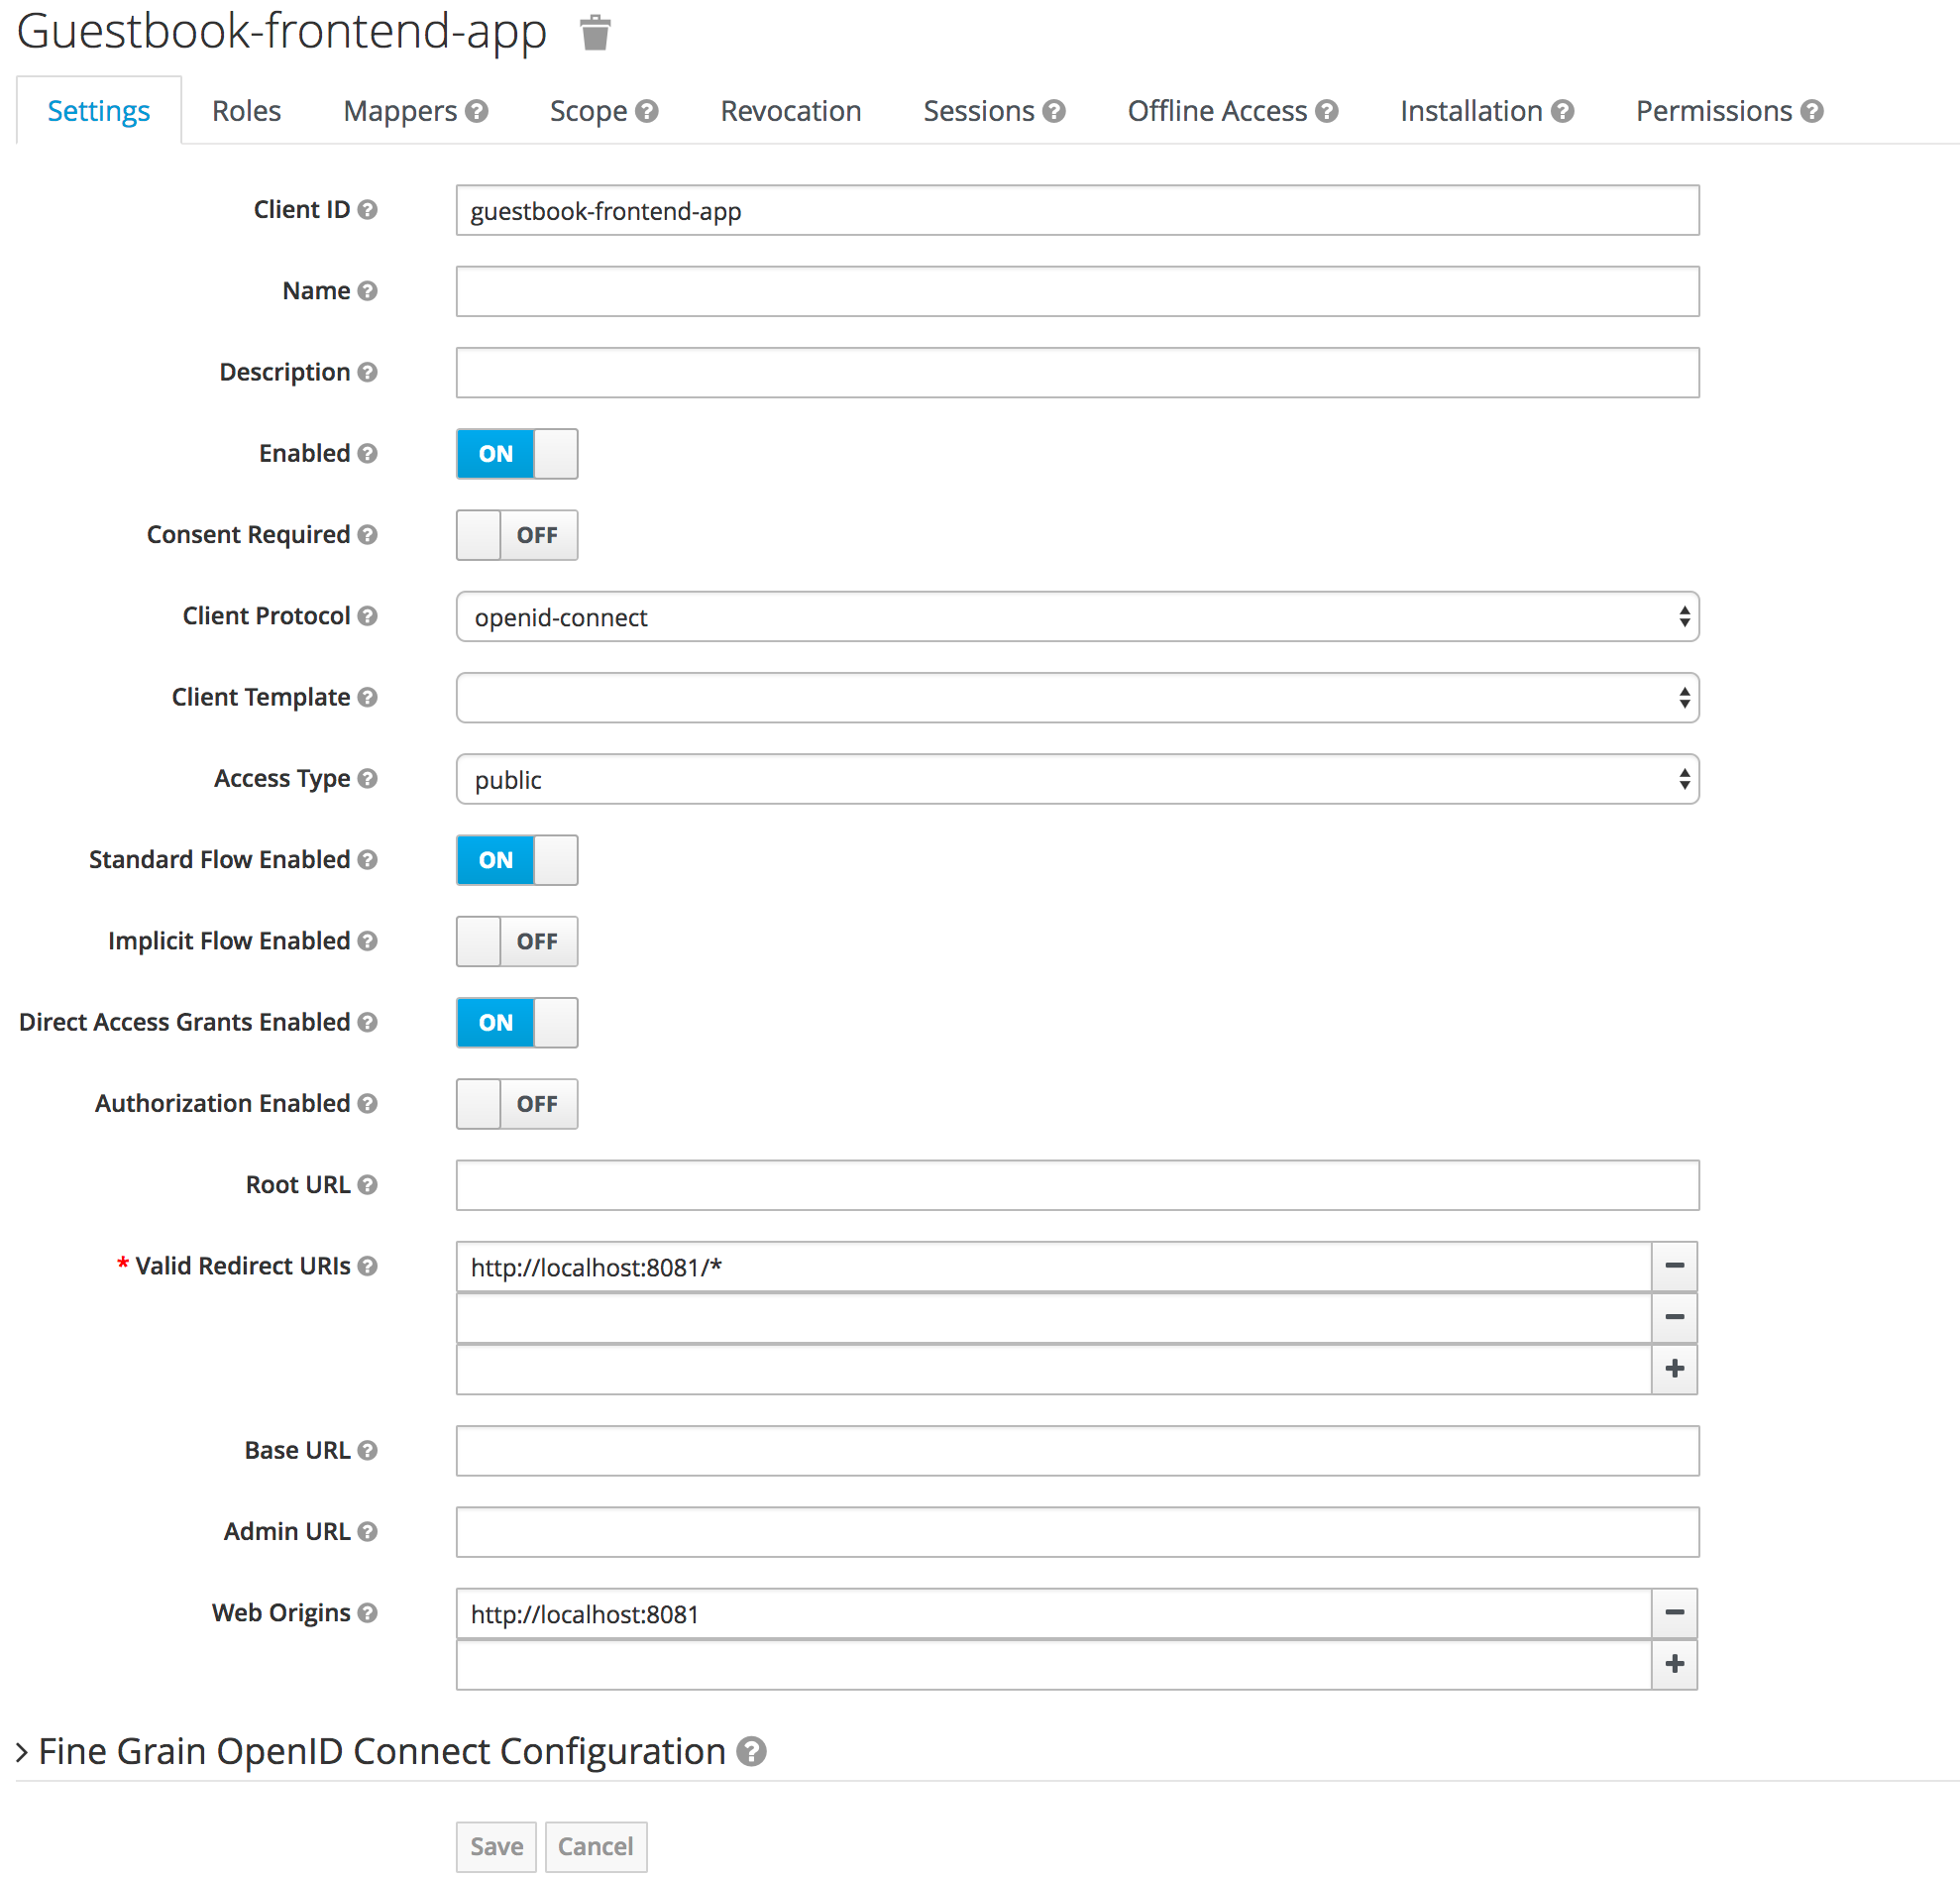This screenshot has width=1960, height=1877.
Task: Open the Access Type dropdown showing public
Action: pyautogui.click(x=1077, y=779)
